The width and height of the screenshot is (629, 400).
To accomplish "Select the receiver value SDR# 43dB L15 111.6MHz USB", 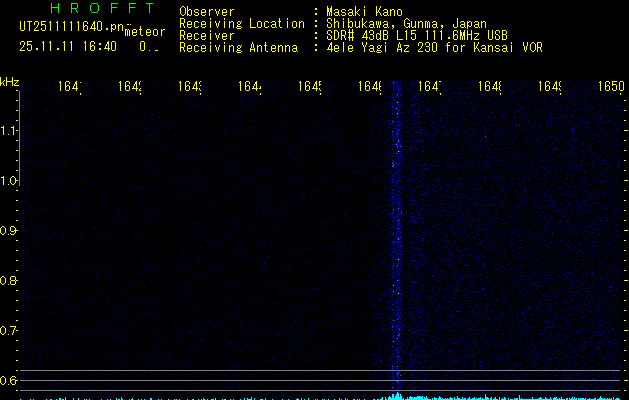I will click(x=417, y=36).
